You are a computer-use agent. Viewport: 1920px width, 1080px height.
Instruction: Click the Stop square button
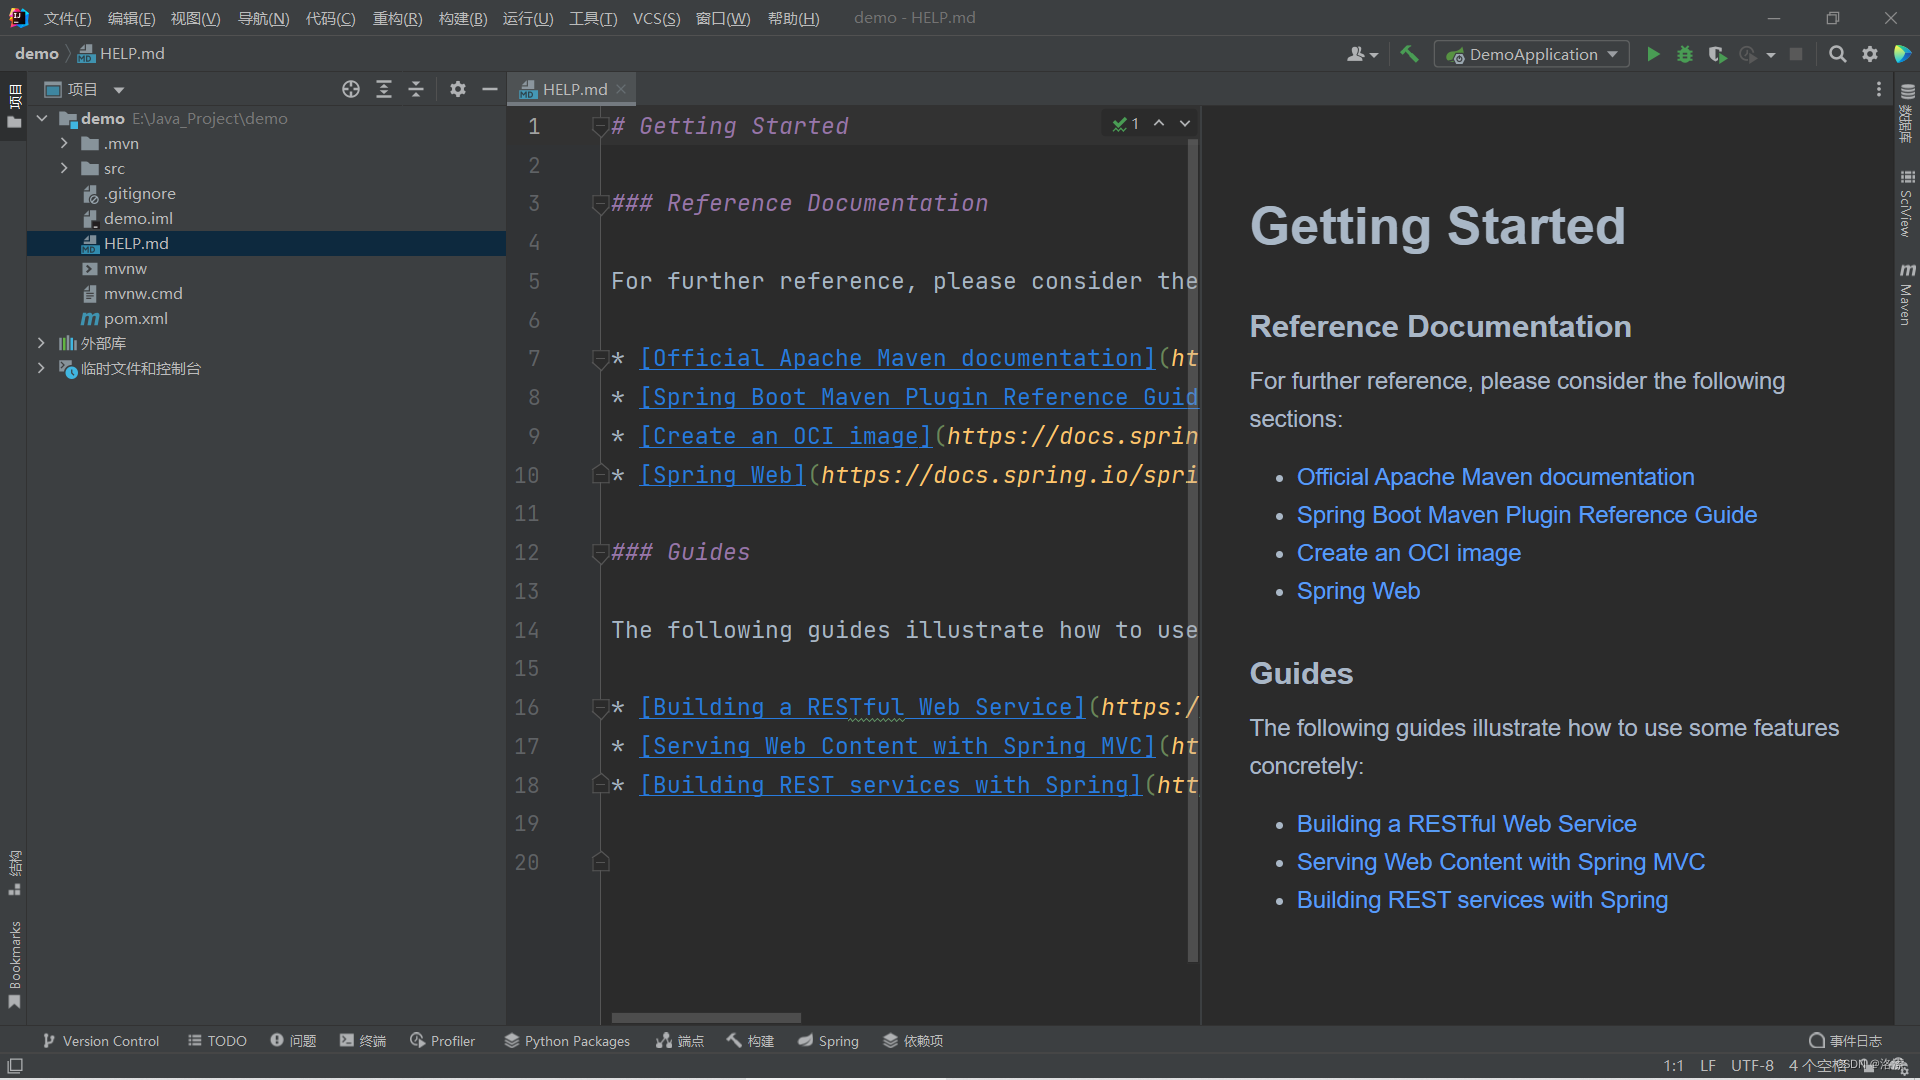click(1796, 54)
